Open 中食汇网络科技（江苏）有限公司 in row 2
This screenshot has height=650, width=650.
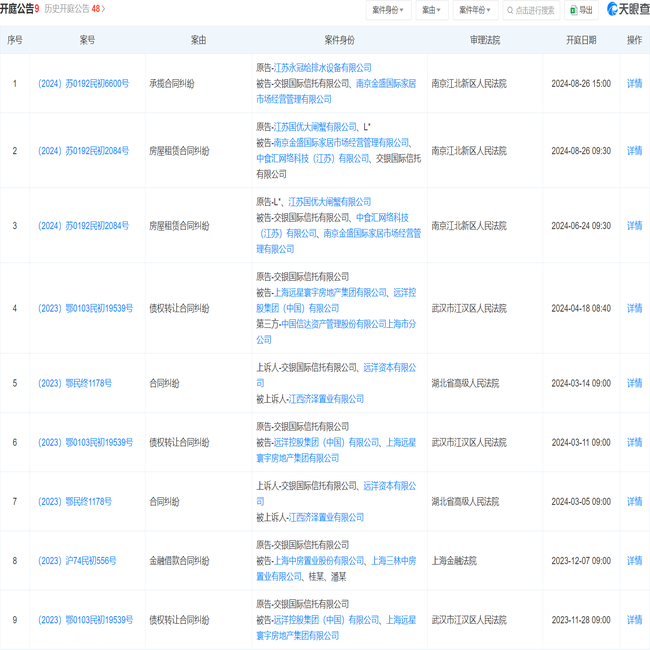(313, 159)
